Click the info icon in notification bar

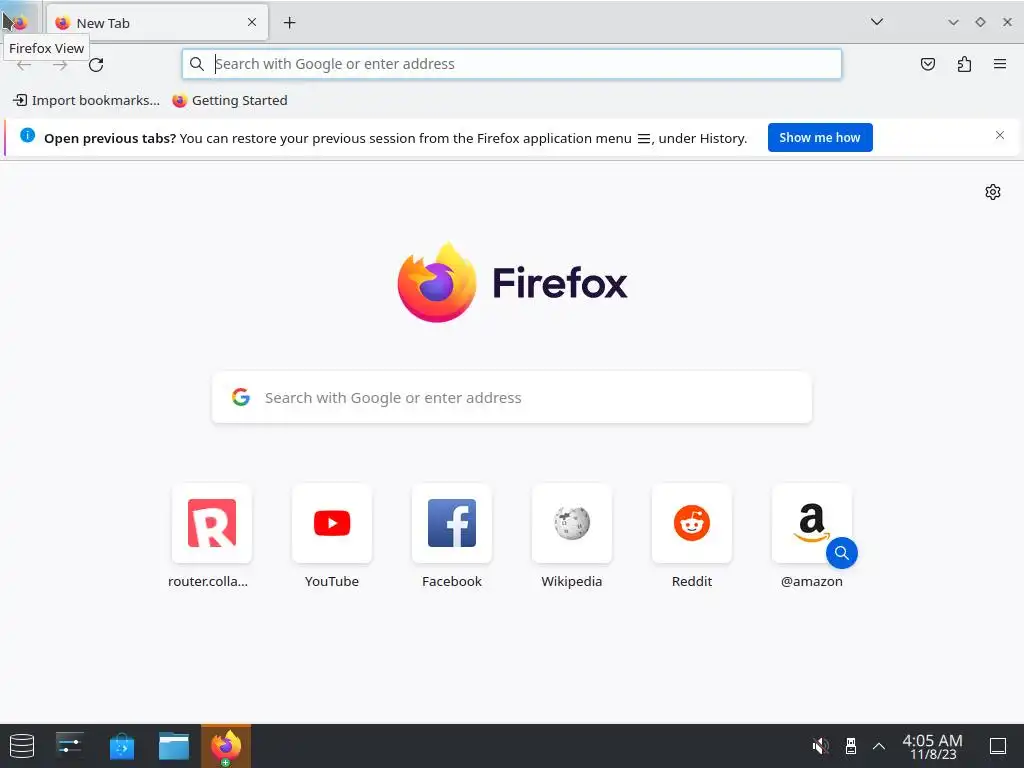(27, 135)
